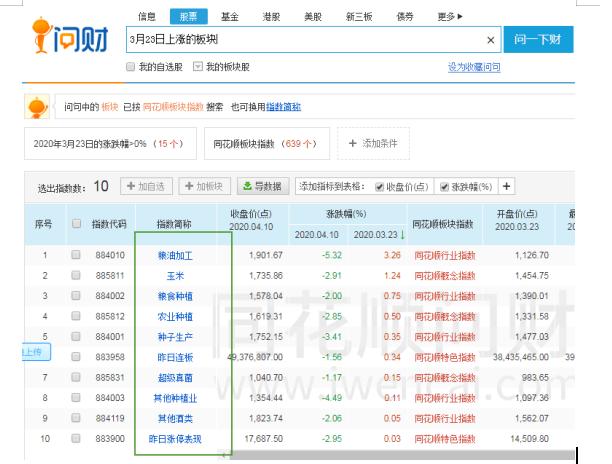Open the 农业种植 index link

[175, 316]
